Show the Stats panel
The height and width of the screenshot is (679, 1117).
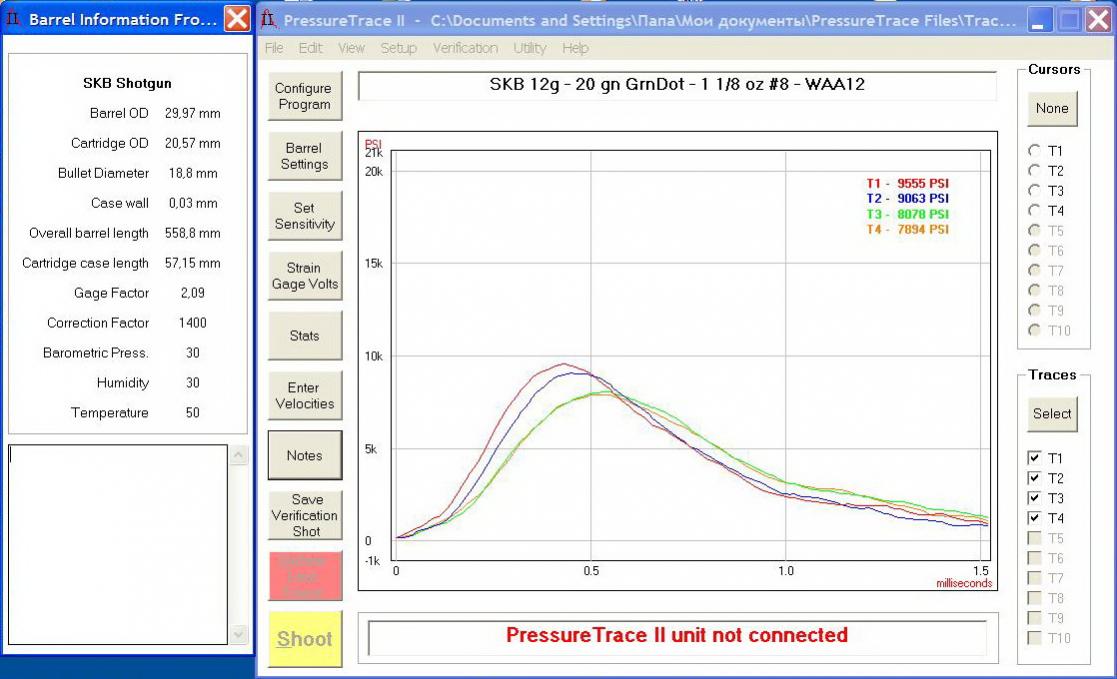tap(304, 336)
